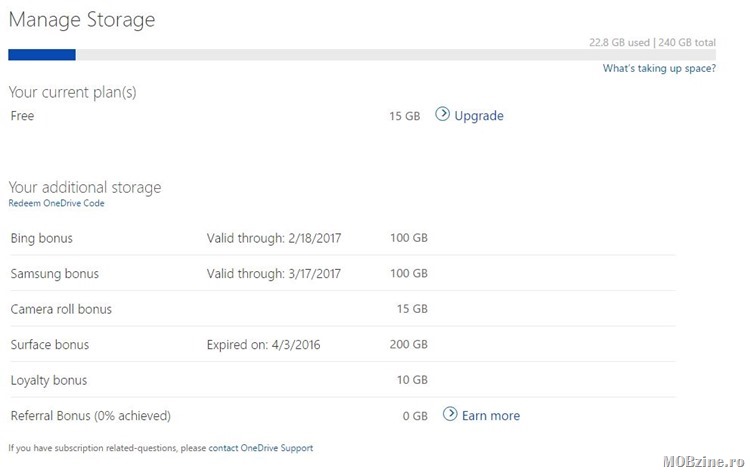Click the circled arrow icon beside Earn more
This screenshot has width=750, height=473.
[x=450, y=415]
